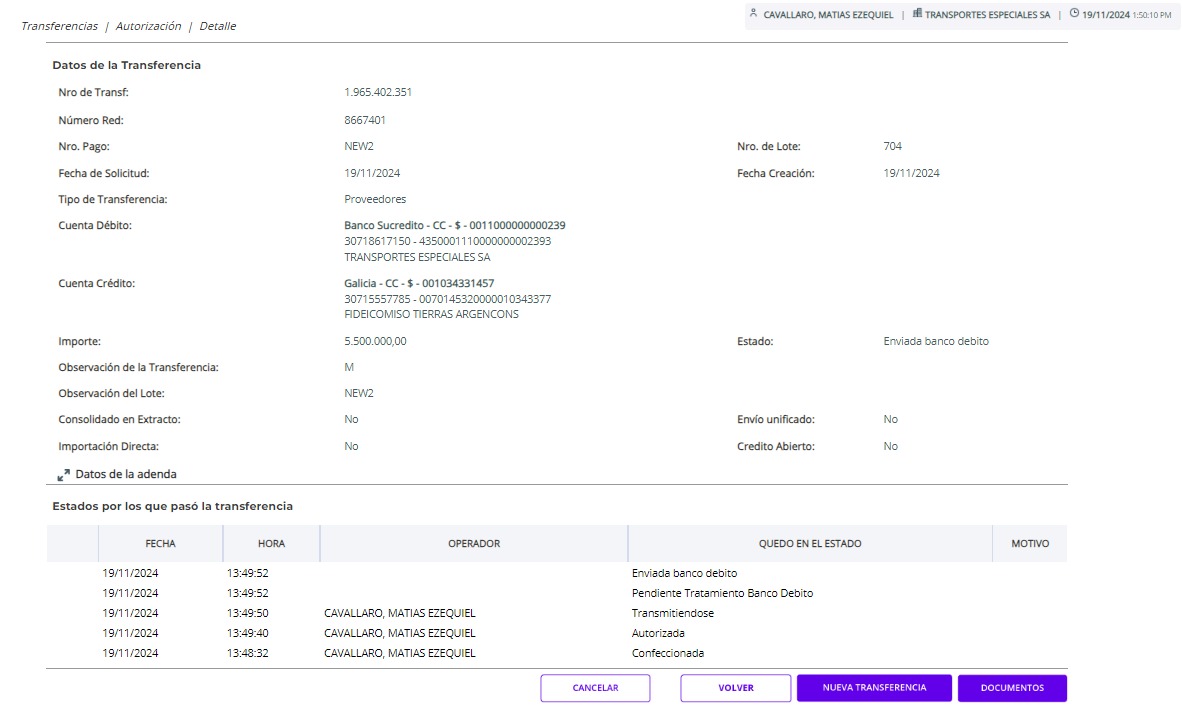Image resolution: width=1182 pixels, height=706 pixels.
Task: Click CAVALLARO, MATIAS EZEQUIEL in top bar
Action: (828, 14)
